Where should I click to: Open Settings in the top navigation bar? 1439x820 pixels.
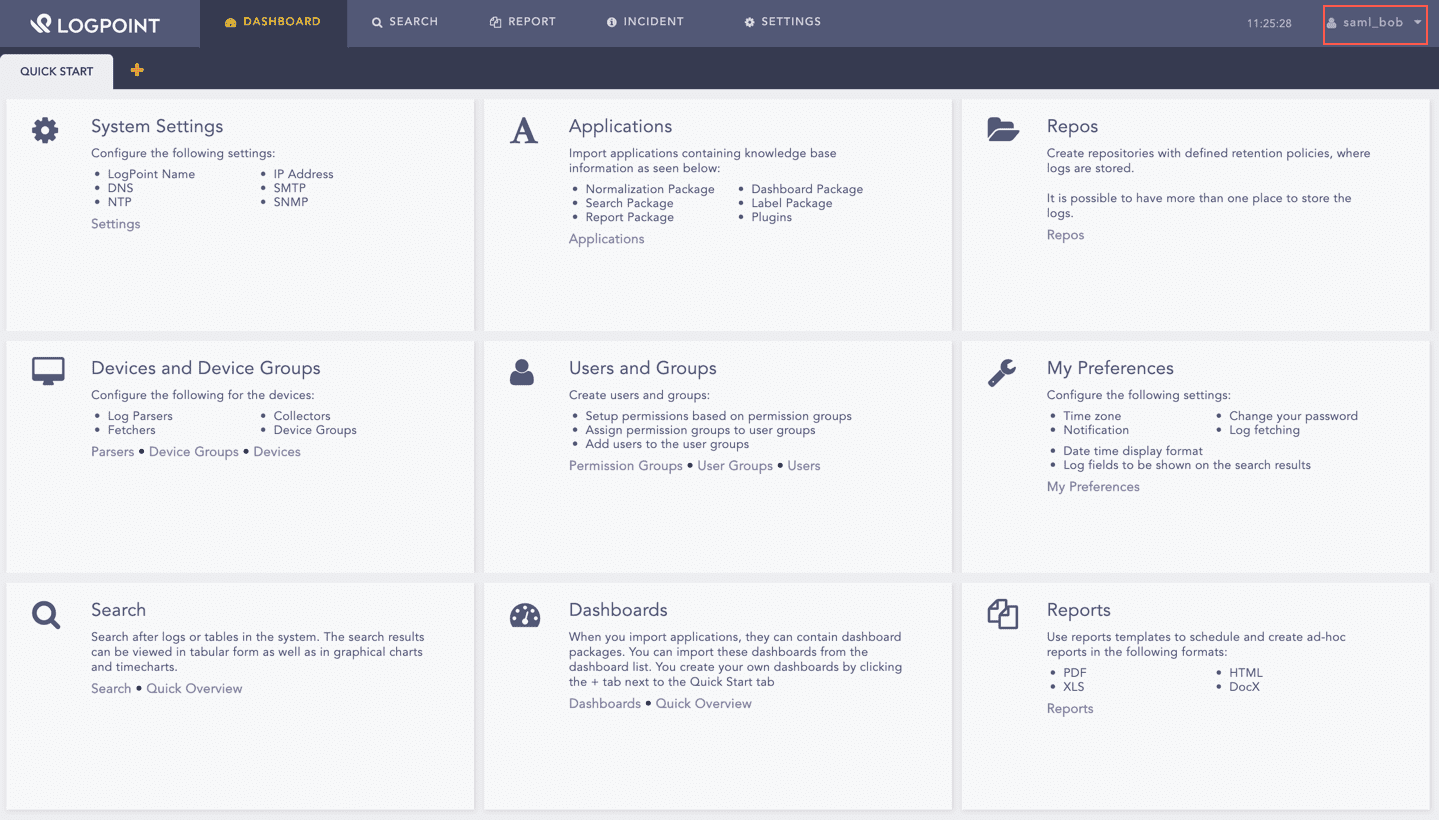tap(782, 22)
